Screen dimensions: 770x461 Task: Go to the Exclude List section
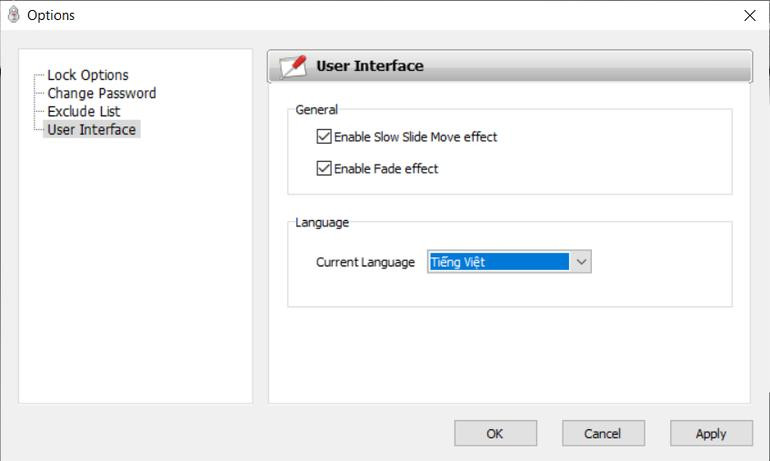point(83,111)
